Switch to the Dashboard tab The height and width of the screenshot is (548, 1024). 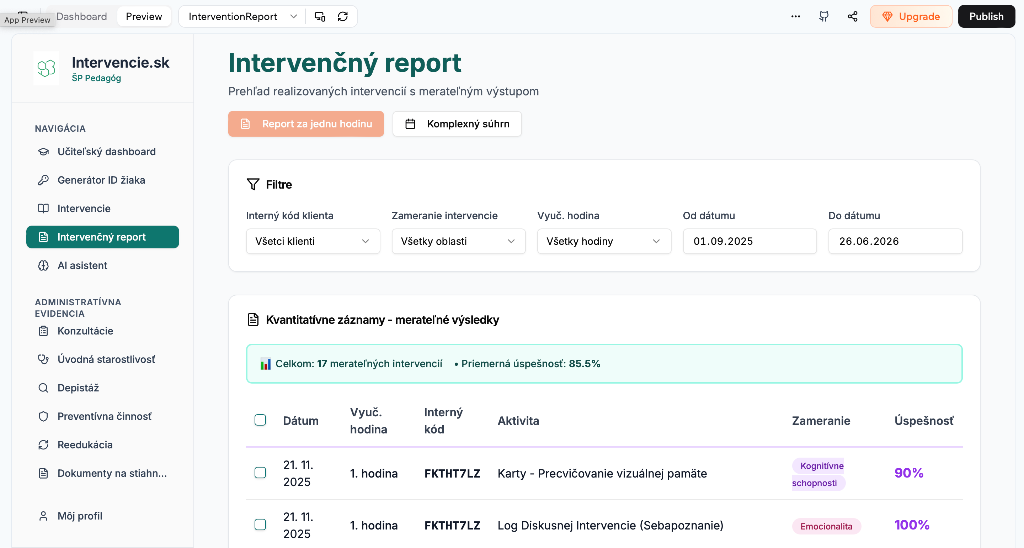[x=82, y=16]
